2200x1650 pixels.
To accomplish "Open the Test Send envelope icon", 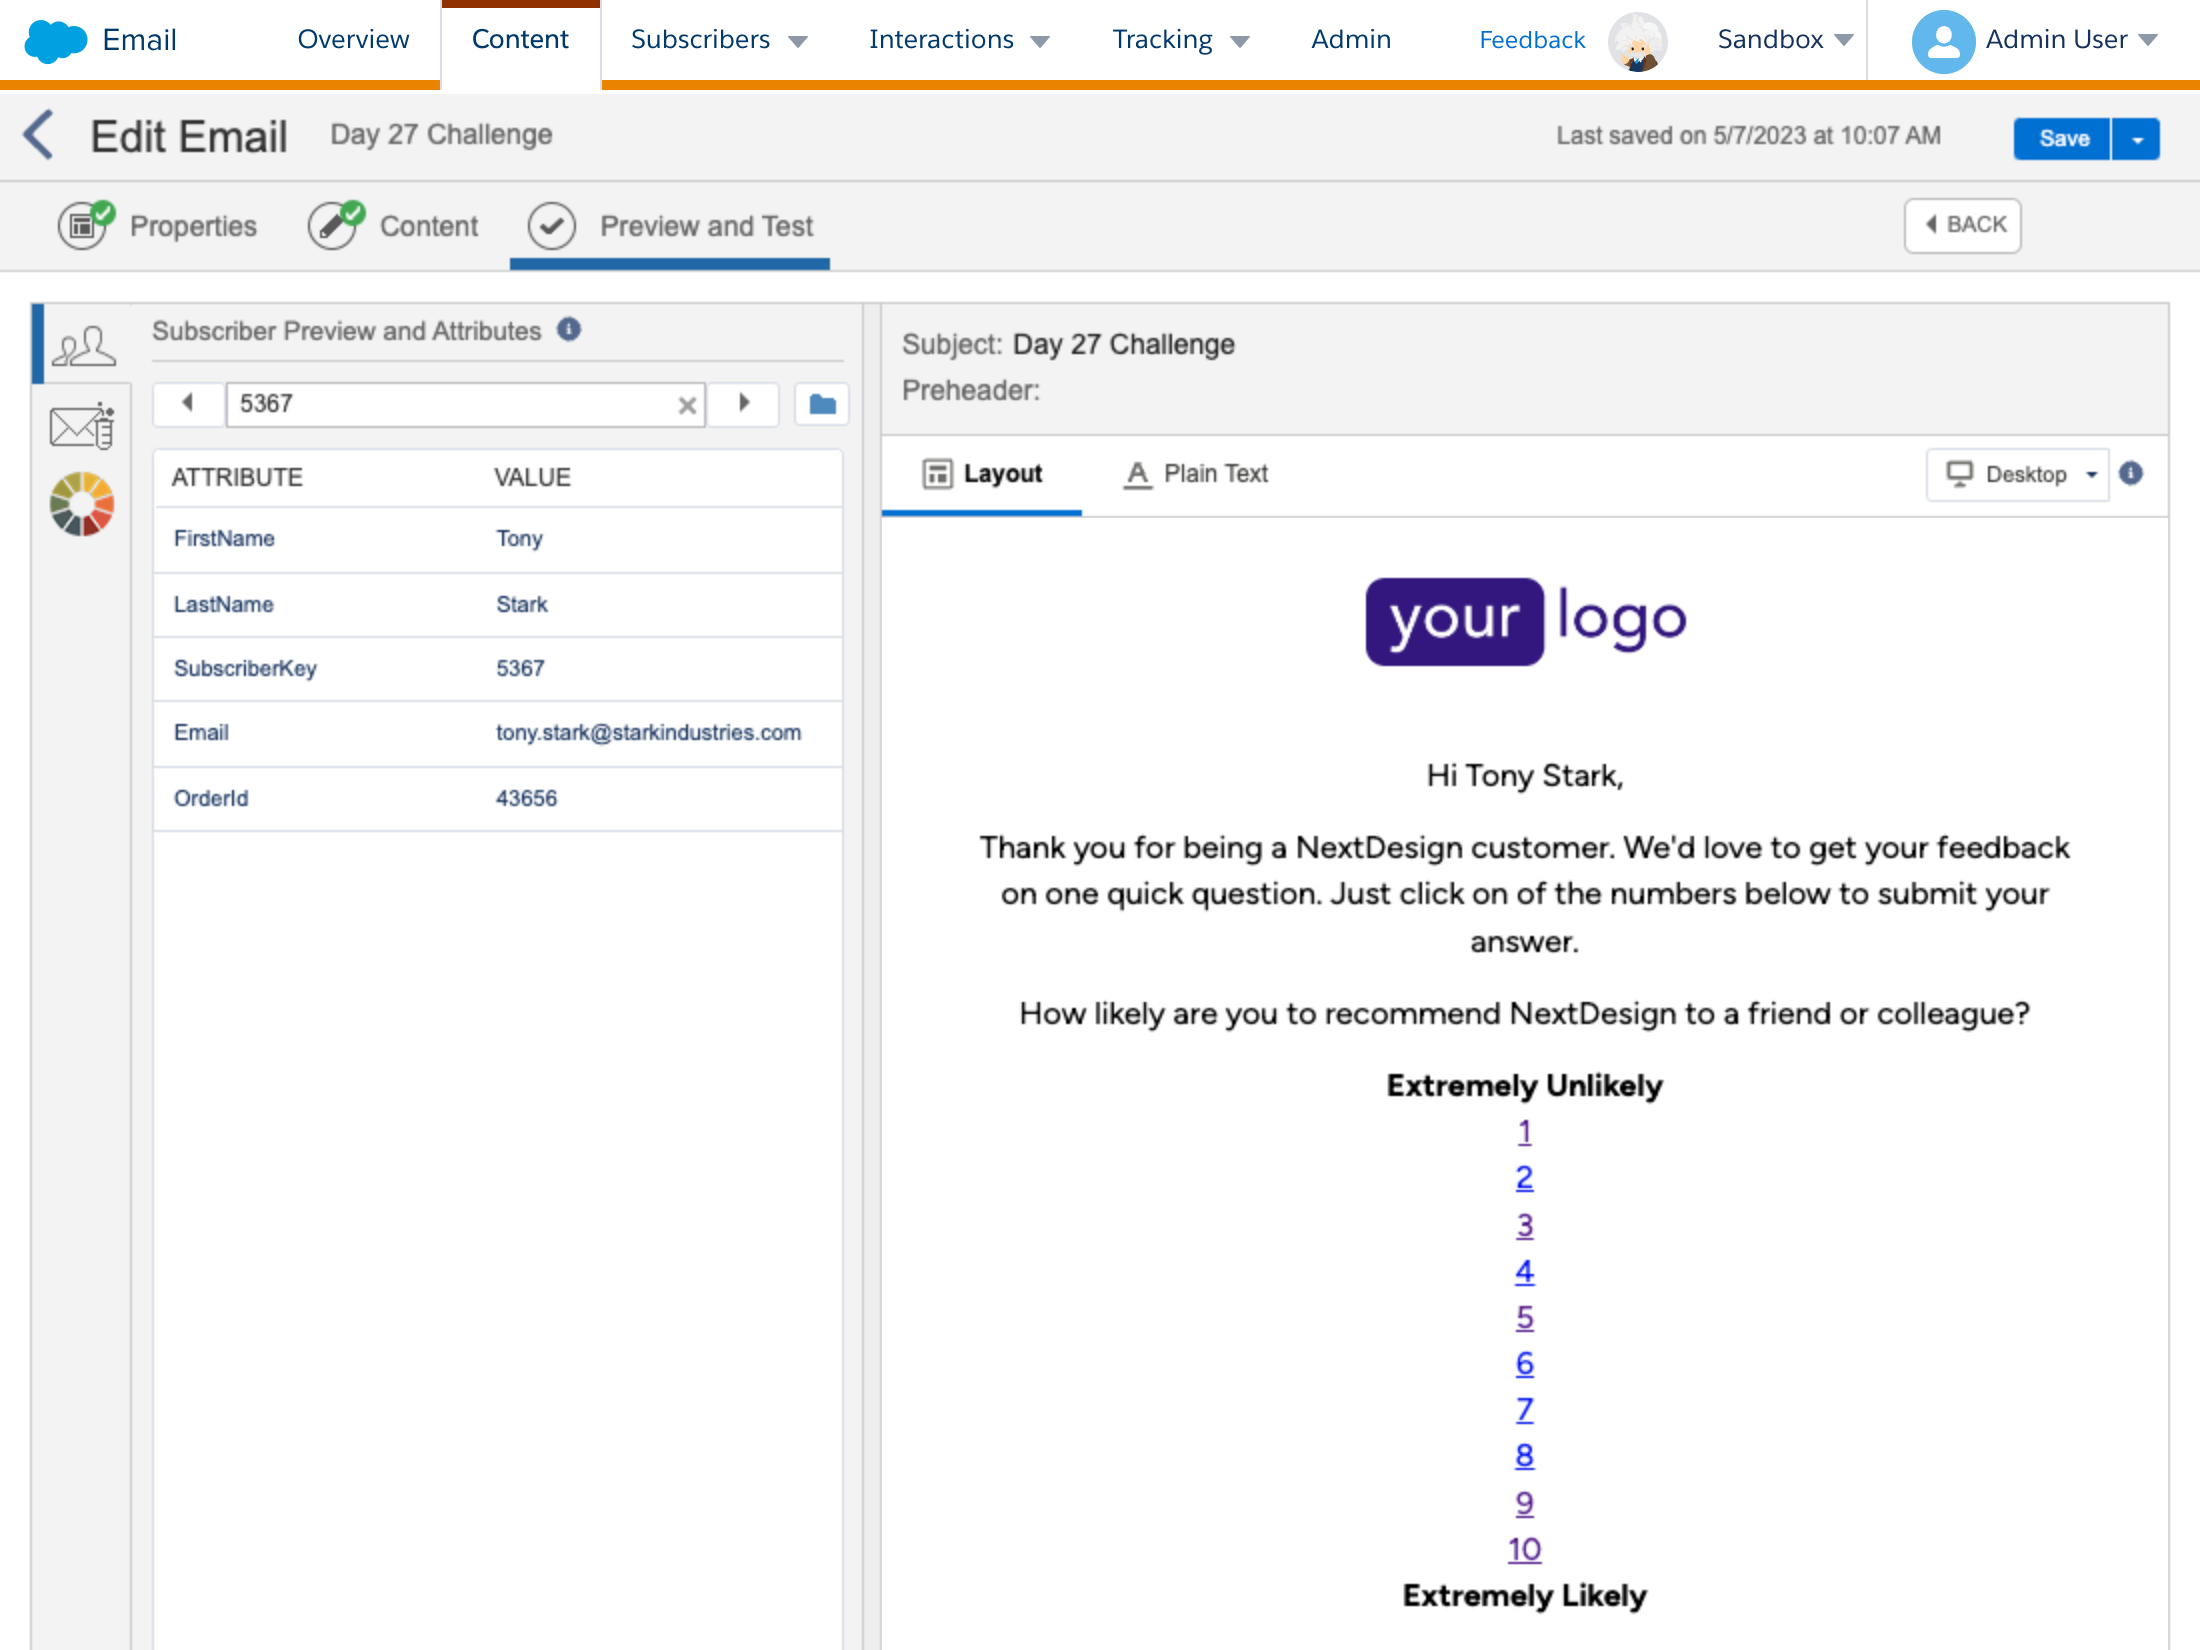I will (82, 426).
